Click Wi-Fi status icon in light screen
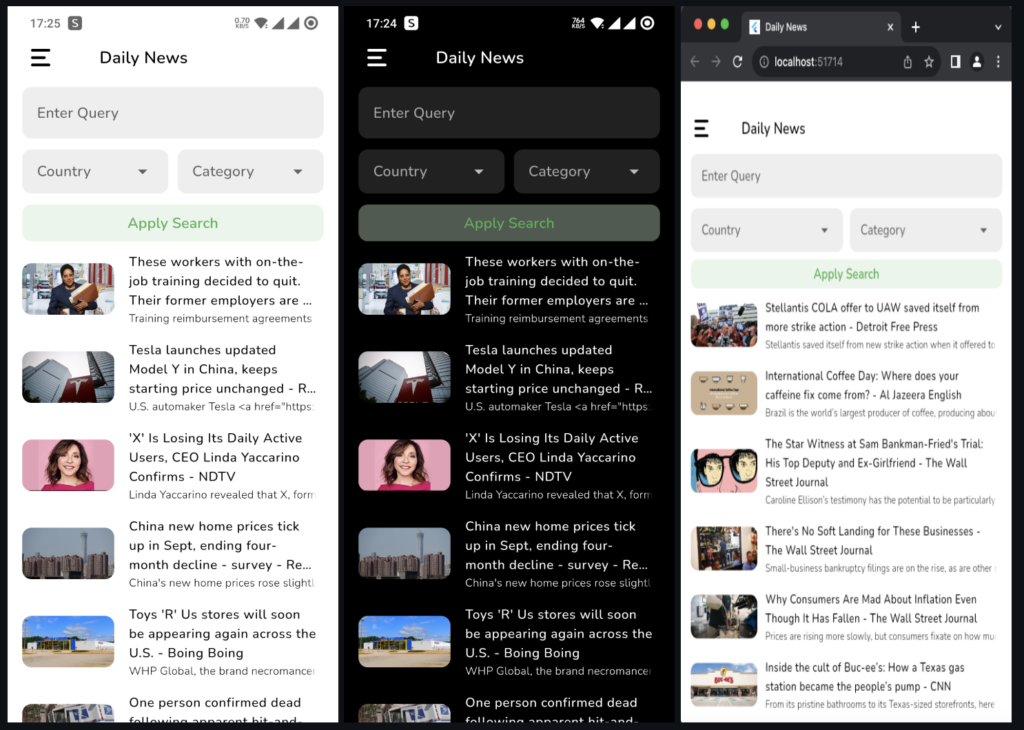 261,23
